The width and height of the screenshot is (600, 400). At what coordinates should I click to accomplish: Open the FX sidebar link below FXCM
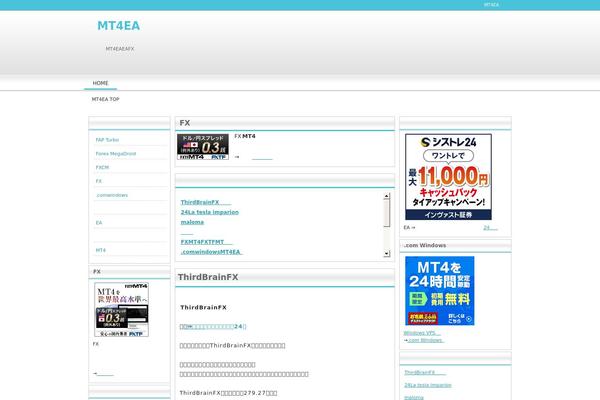[x=99, y=181]
